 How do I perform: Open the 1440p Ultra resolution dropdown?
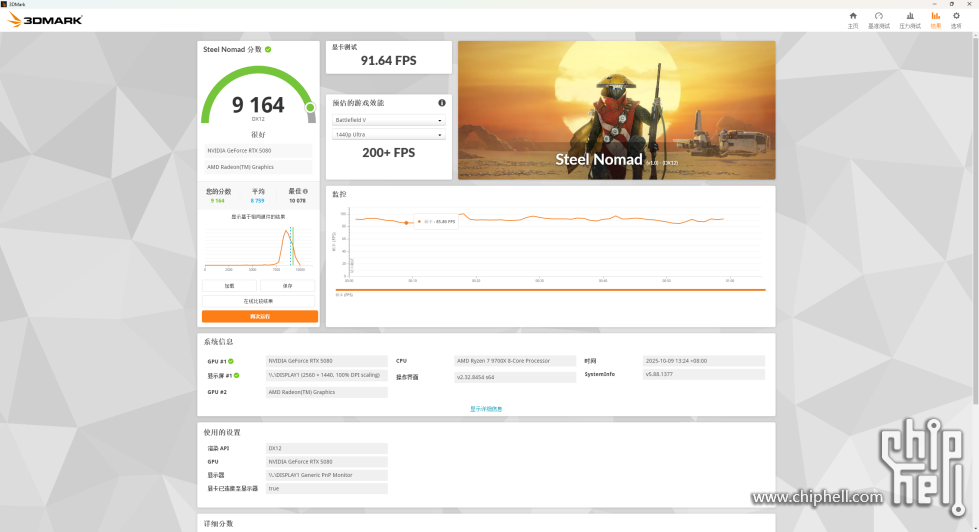point(389,134)
